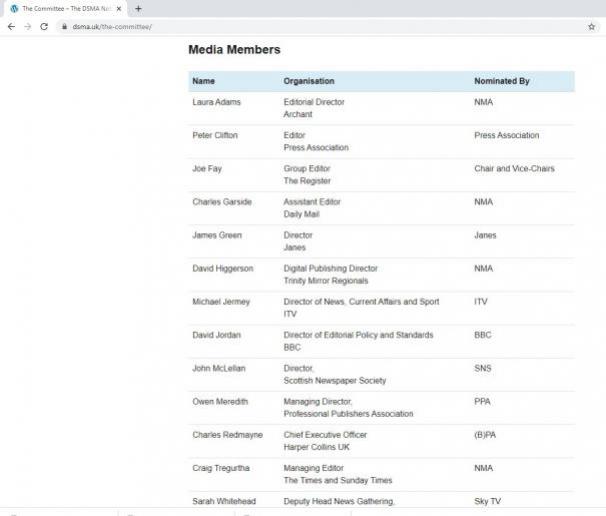This screenshot has width=606, height=516.
Task: Click the Media Members heading
Action: 234,50
